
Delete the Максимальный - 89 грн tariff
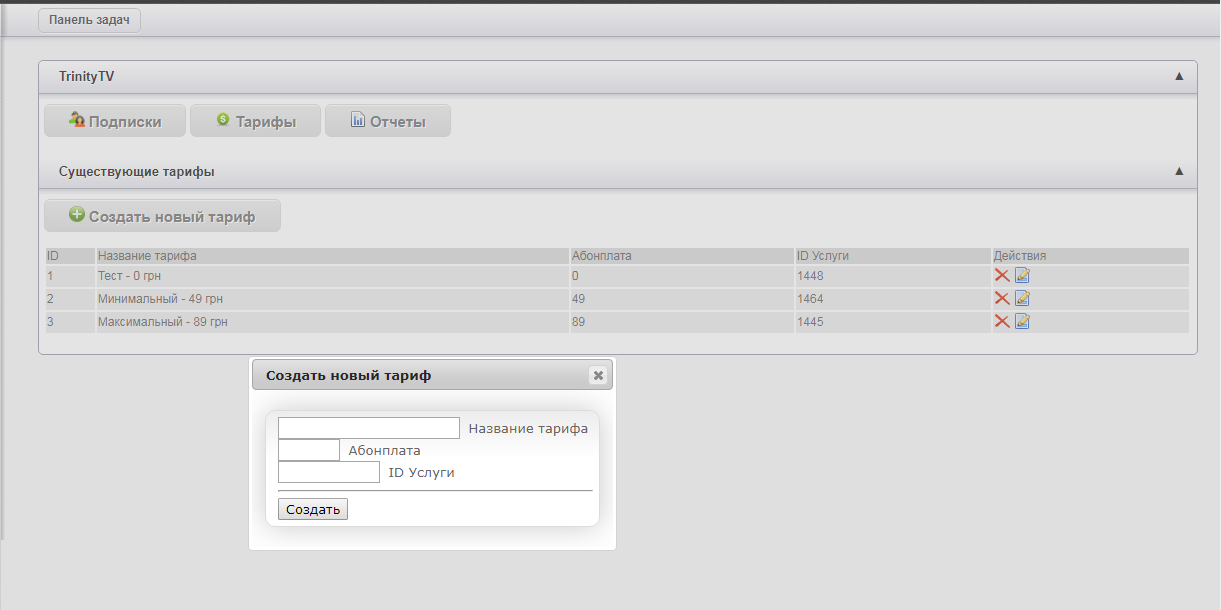click(1001, 321)
